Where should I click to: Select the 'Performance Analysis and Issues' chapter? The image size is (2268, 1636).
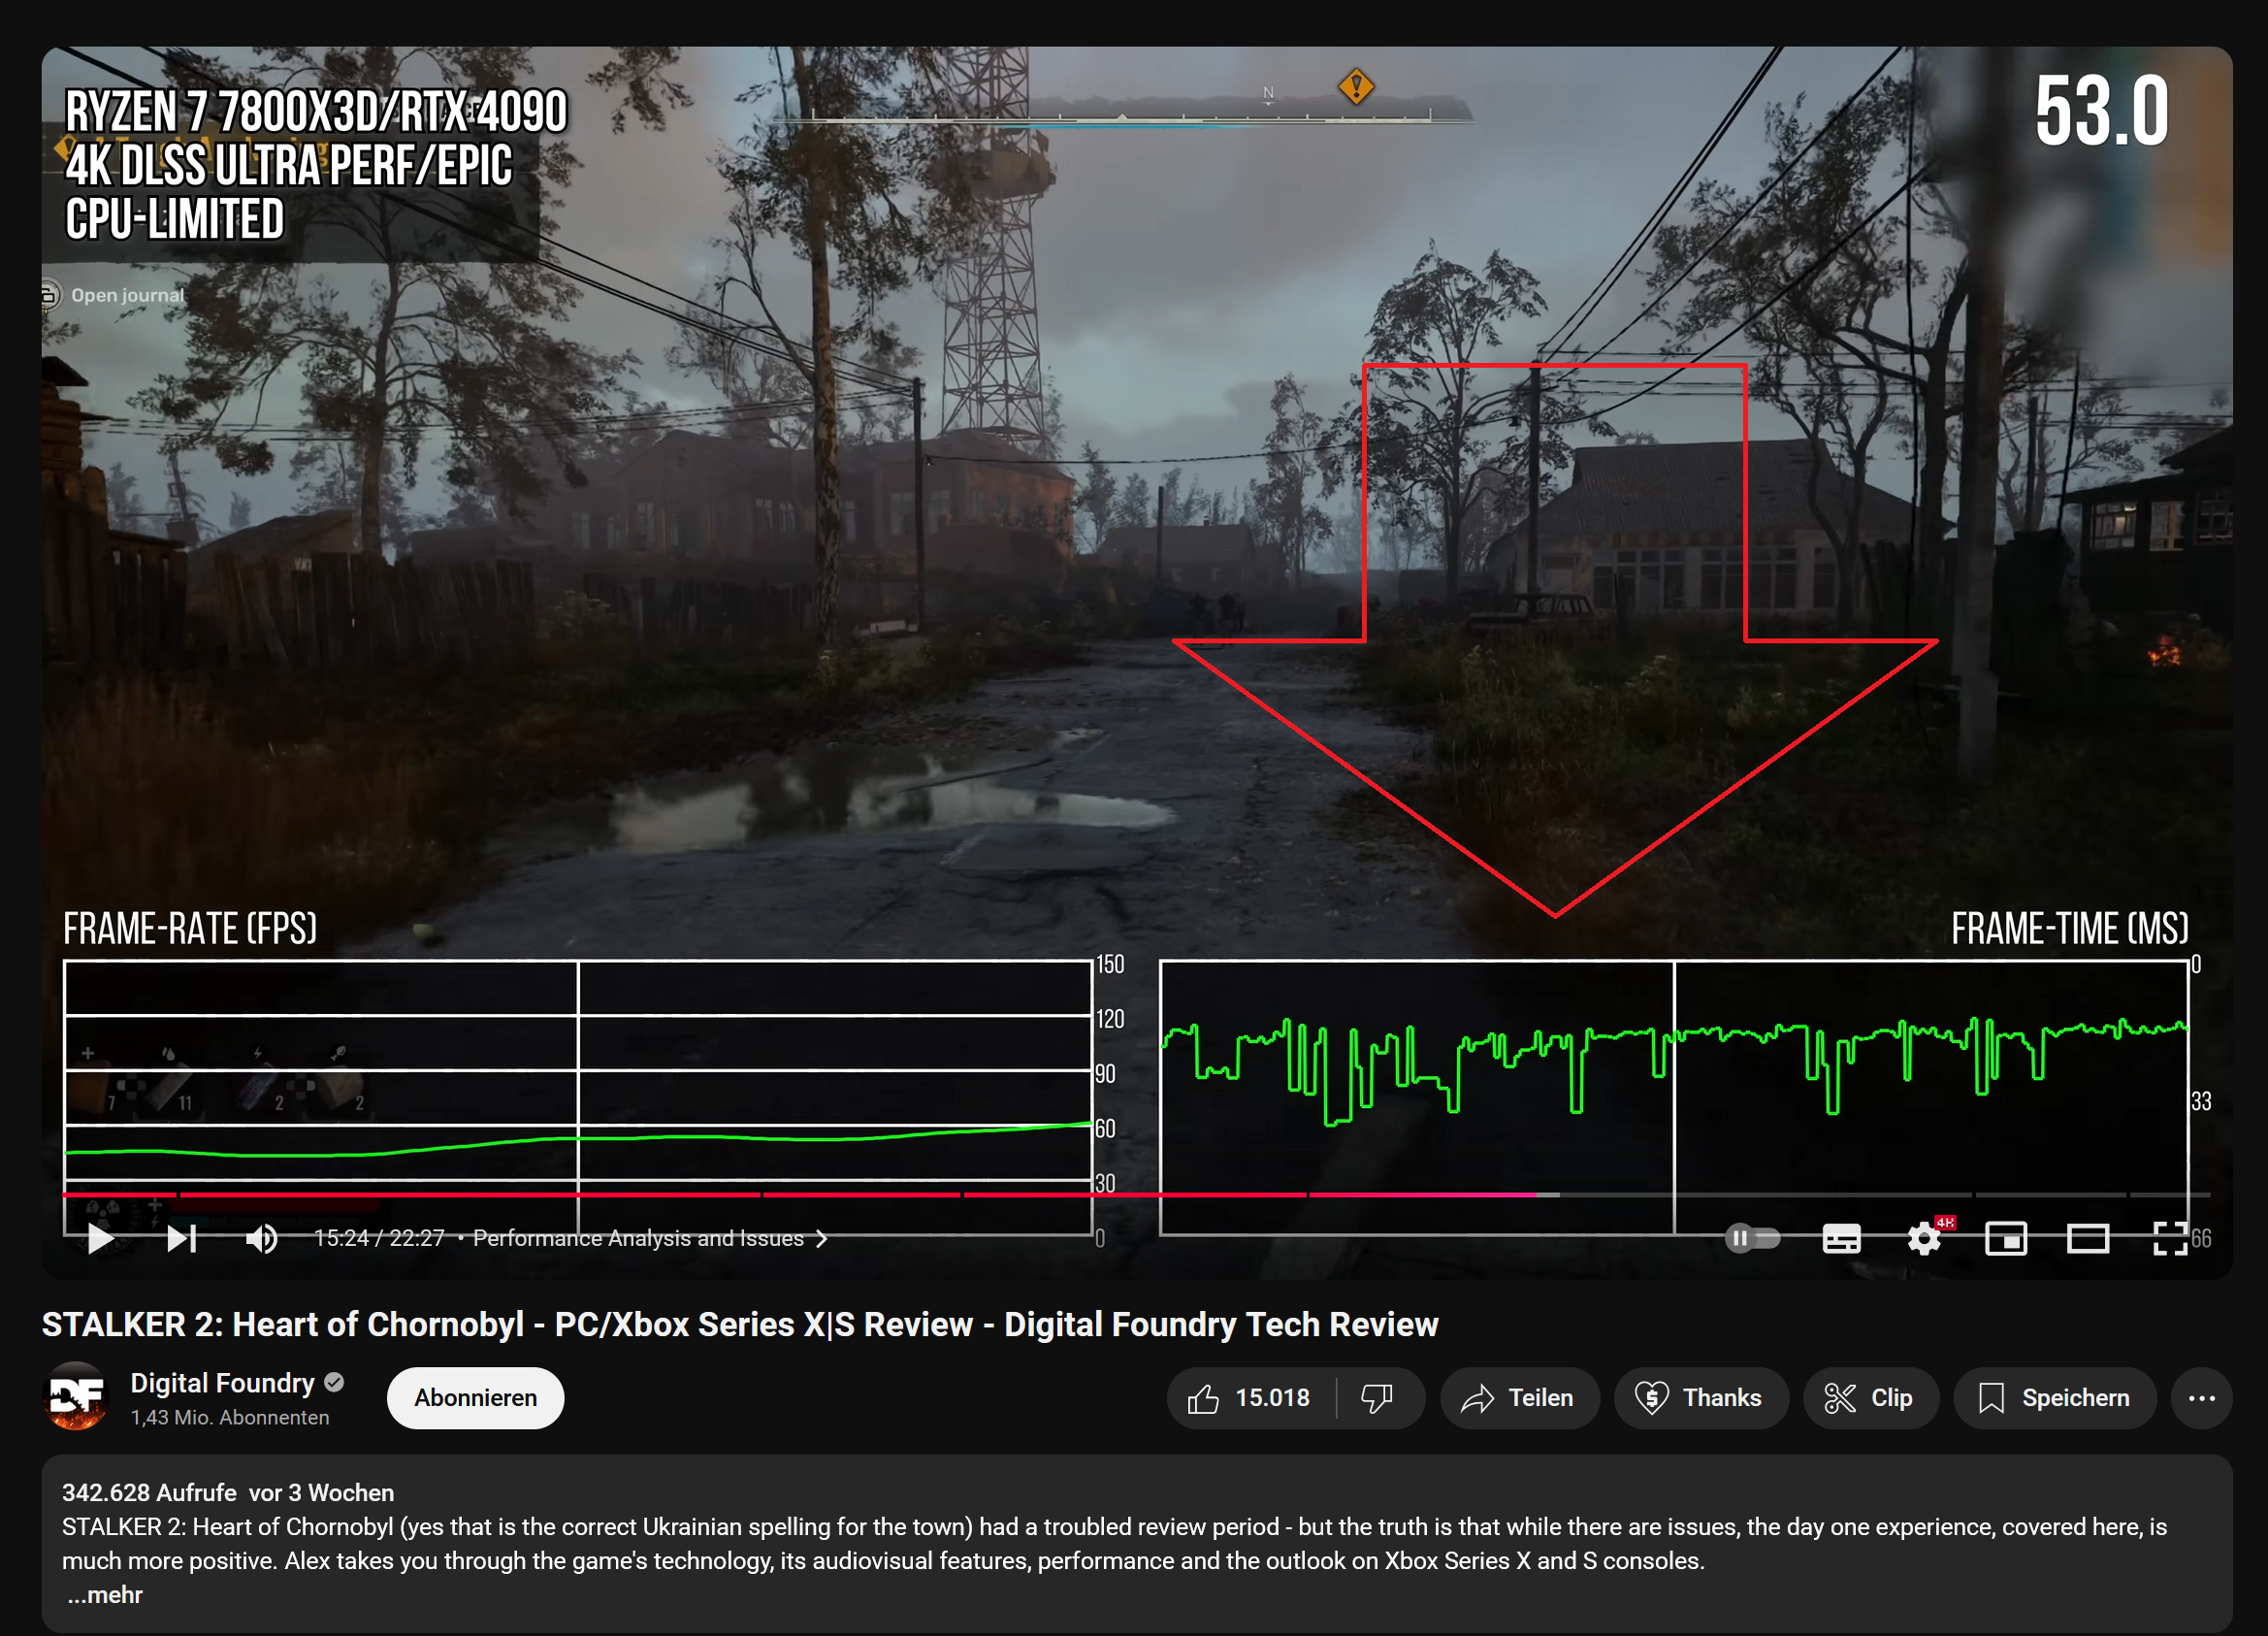(638, 1238)
